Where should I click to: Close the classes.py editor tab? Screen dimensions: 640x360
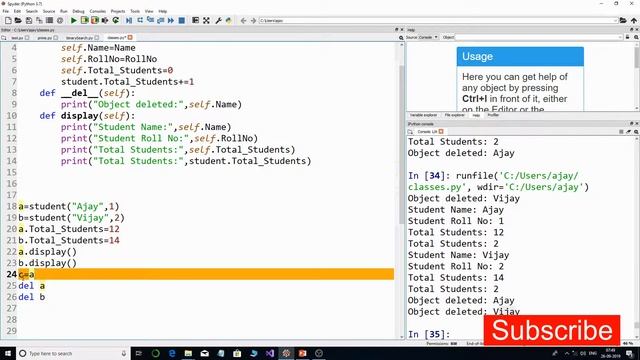click(x=130, y=38)
